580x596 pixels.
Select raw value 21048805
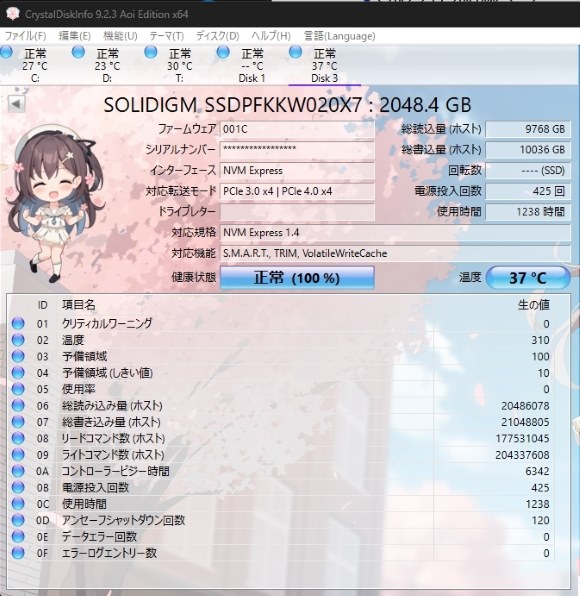(525, 422)
